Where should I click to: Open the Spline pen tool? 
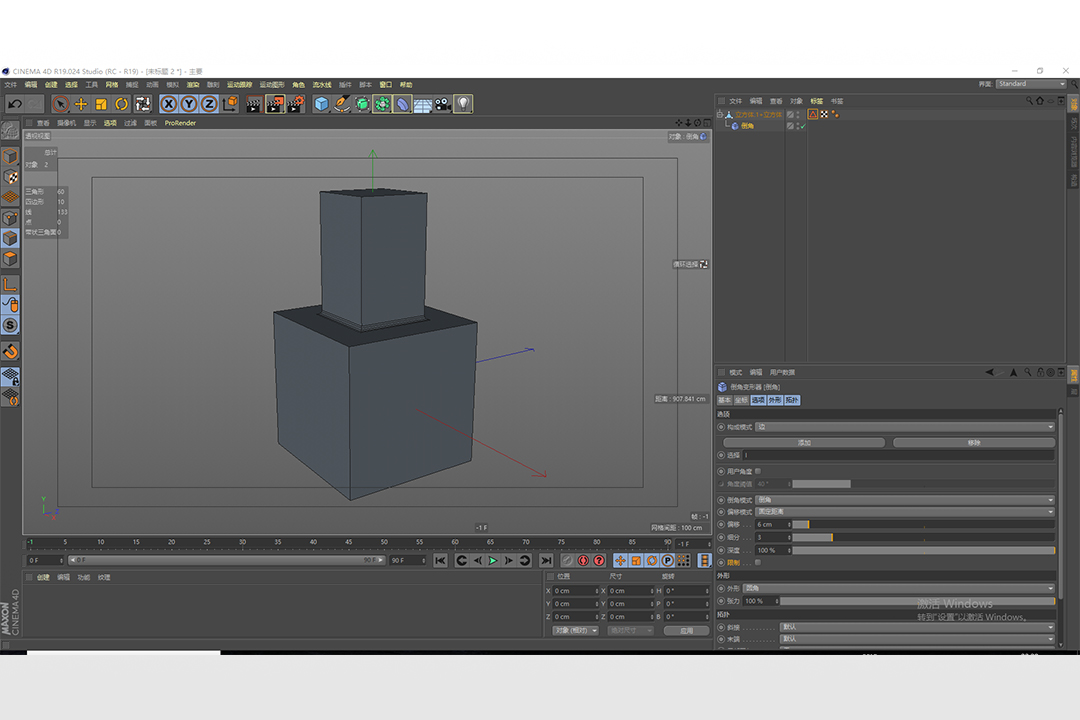(342, 104)
